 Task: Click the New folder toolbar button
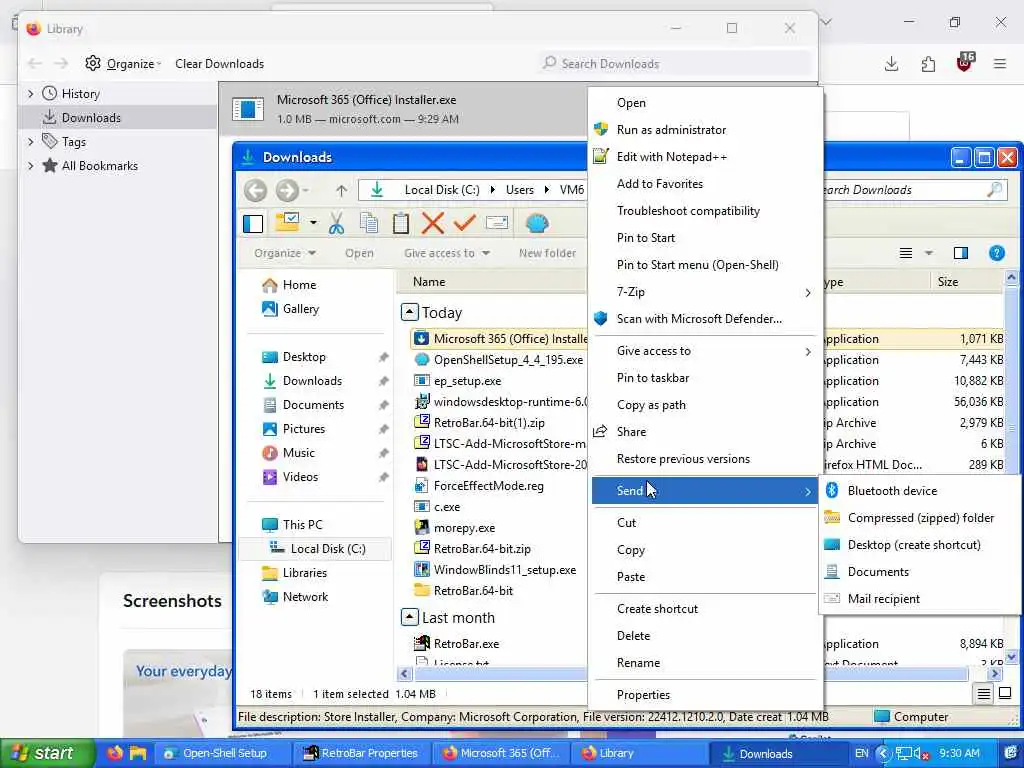(x=547, y=253)
